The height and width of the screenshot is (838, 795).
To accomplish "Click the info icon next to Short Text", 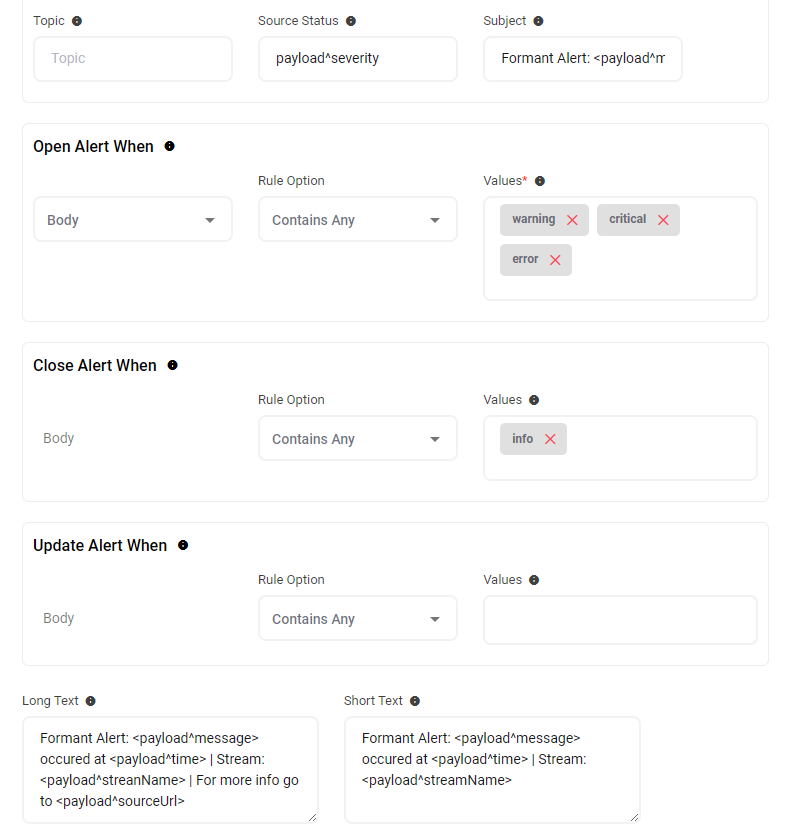I will (x=415, y=701).
